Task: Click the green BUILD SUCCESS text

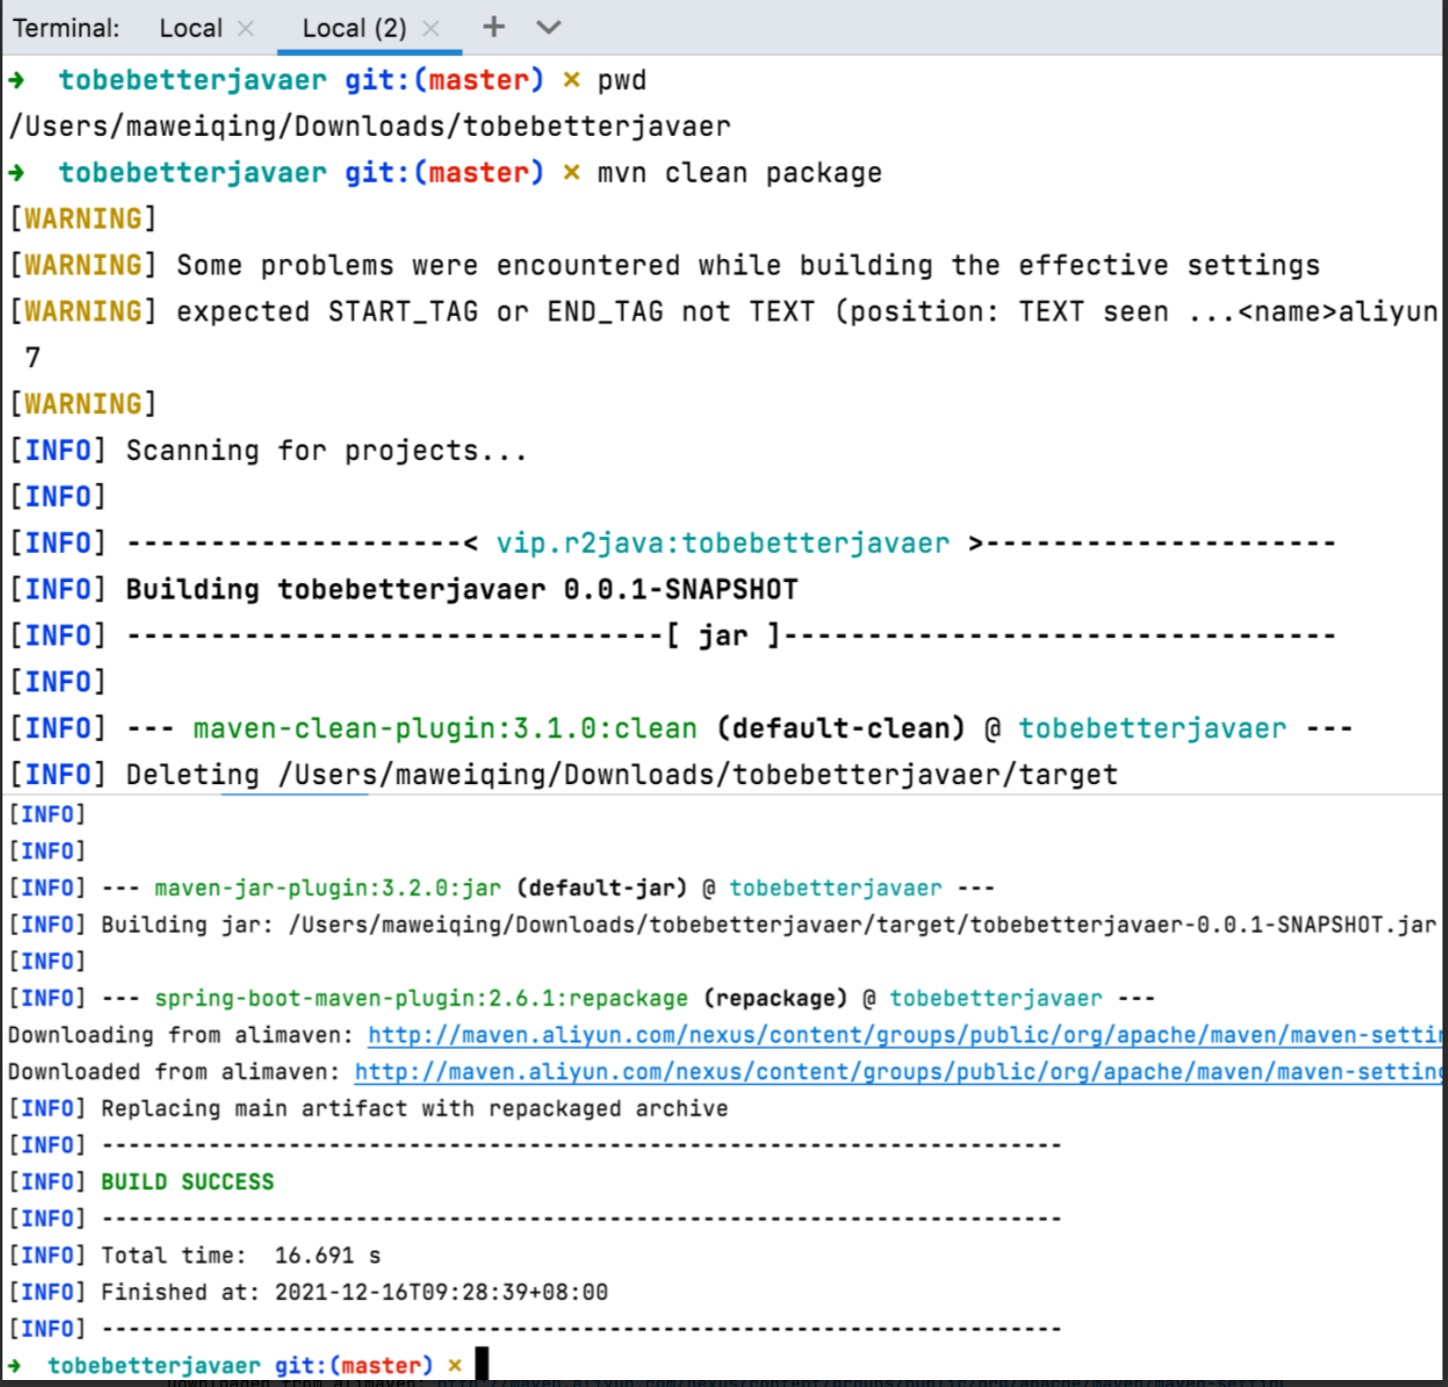Action: (x=187, y=1182)
